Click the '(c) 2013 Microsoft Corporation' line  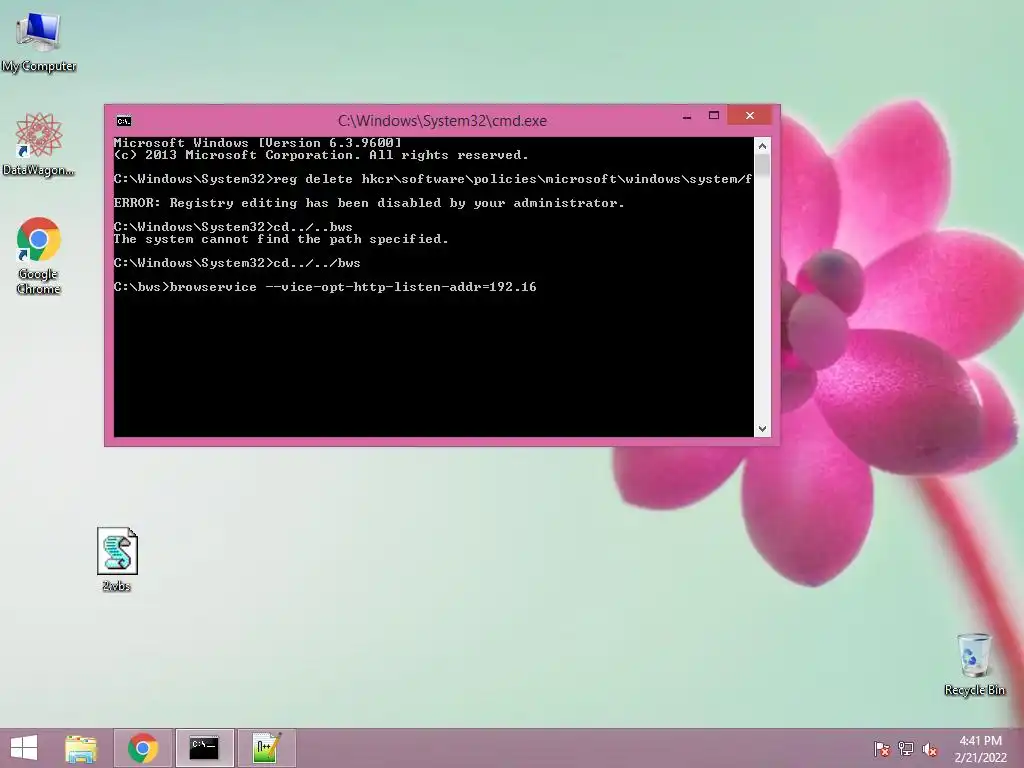click(x=321, y=155)
